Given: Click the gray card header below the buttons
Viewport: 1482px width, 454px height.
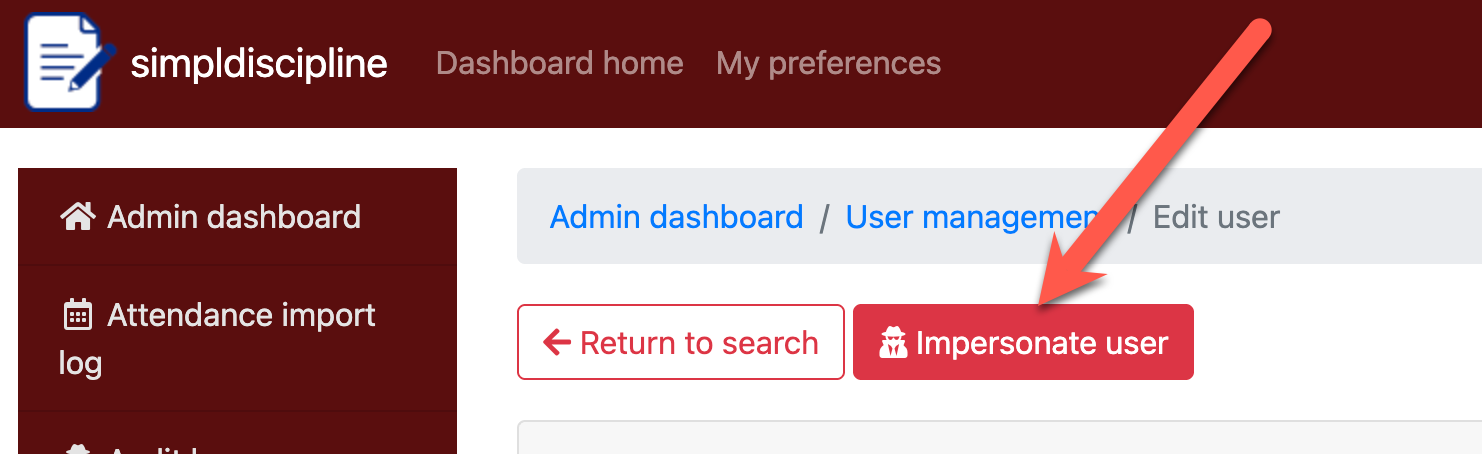Looking at the screenshot, I should [x=998, y=438].
